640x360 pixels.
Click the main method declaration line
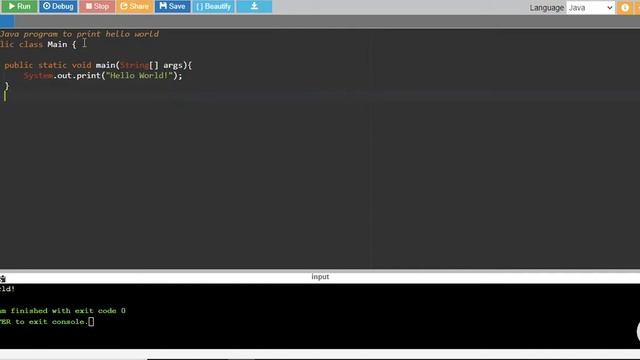pyautogui.click(x=98, y=65)
